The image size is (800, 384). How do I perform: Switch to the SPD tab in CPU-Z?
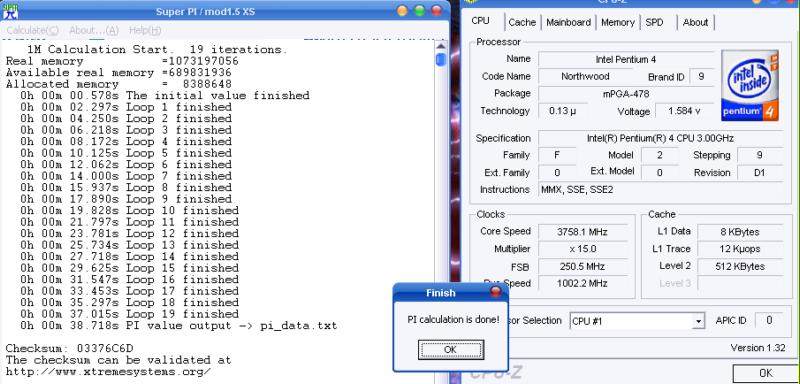[x=654, y=22]
